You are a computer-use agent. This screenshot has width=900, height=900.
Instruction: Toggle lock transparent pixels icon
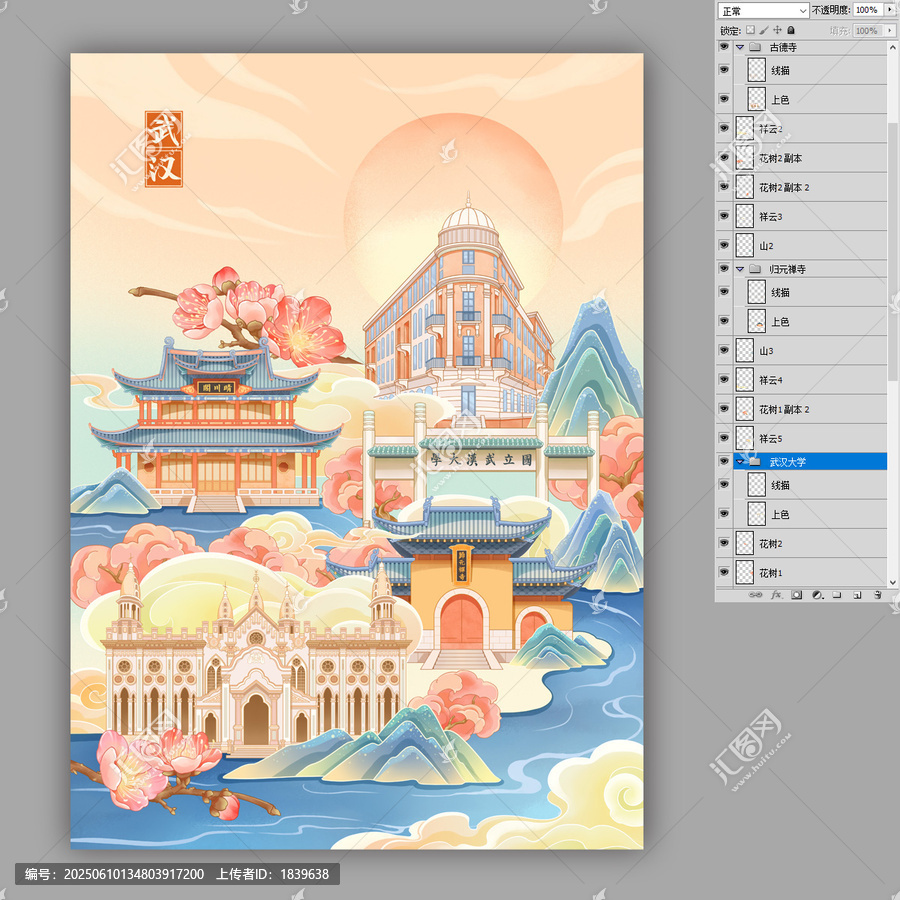(750, 30)
